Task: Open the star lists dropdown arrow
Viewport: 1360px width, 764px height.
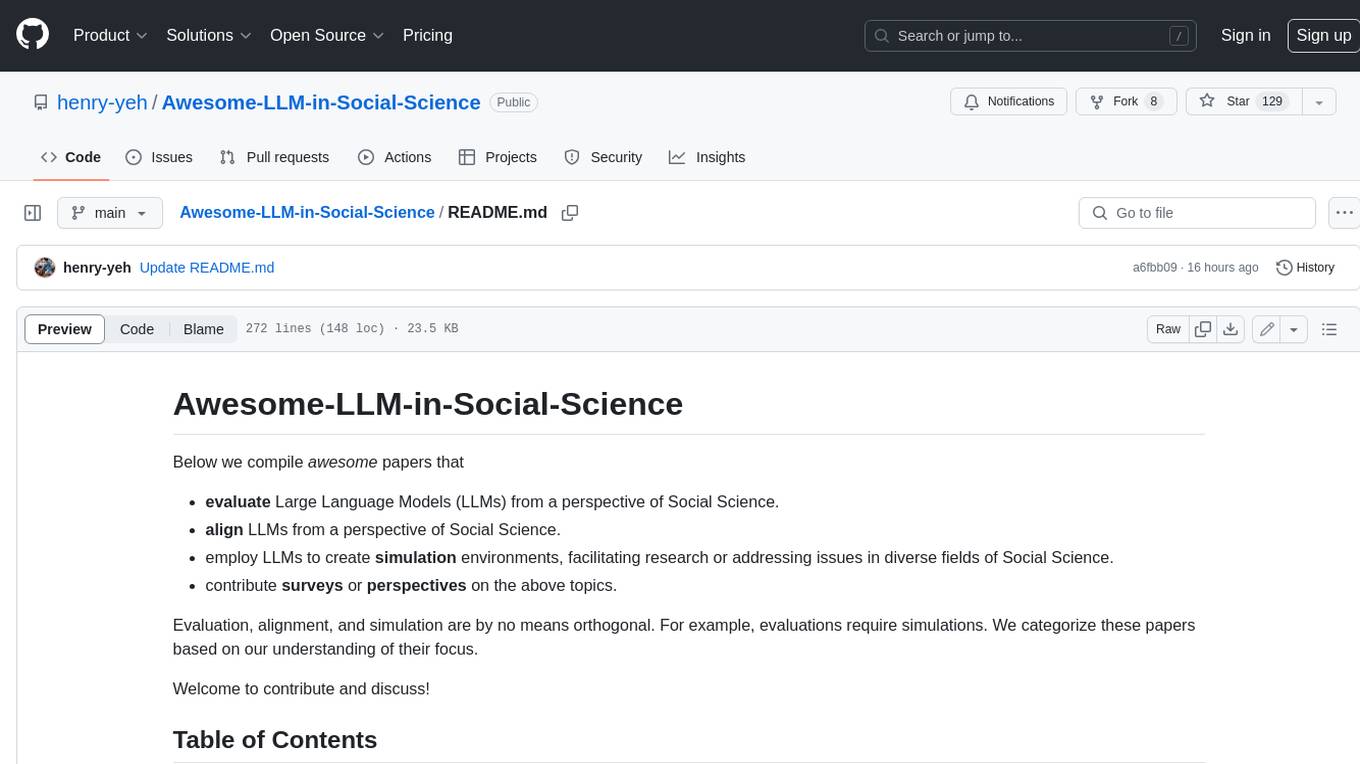Action: tap(1319, 102)
